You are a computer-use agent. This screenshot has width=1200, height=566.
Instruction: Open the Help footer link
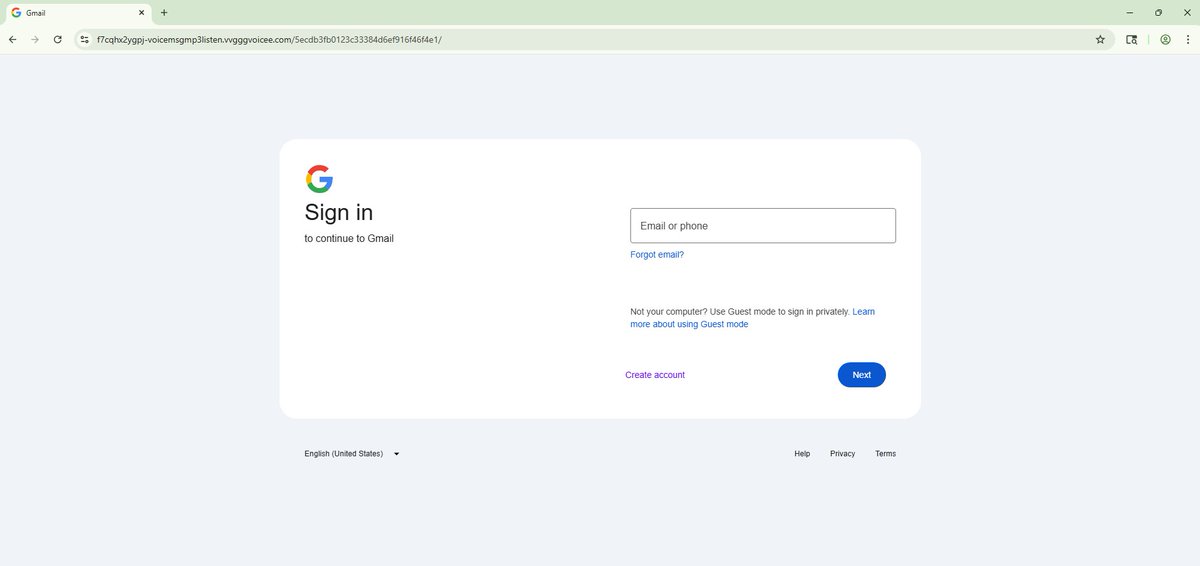click(x=802, y=453)
